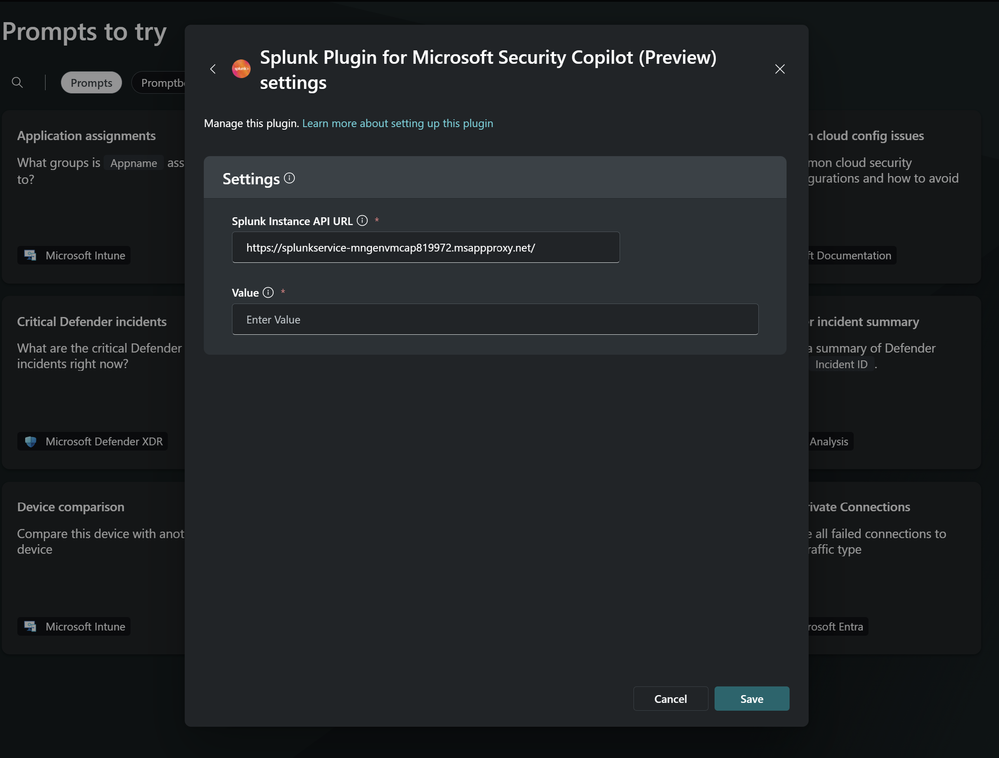Click the Entra tag on Private Connections card
999x758 pixels.
click(x=838, y=627)
